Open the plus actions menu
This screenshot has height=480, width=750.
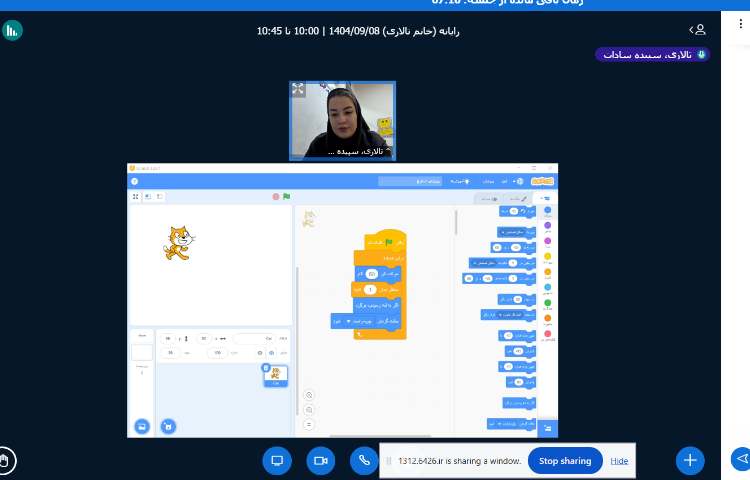(x=689, y=460)
